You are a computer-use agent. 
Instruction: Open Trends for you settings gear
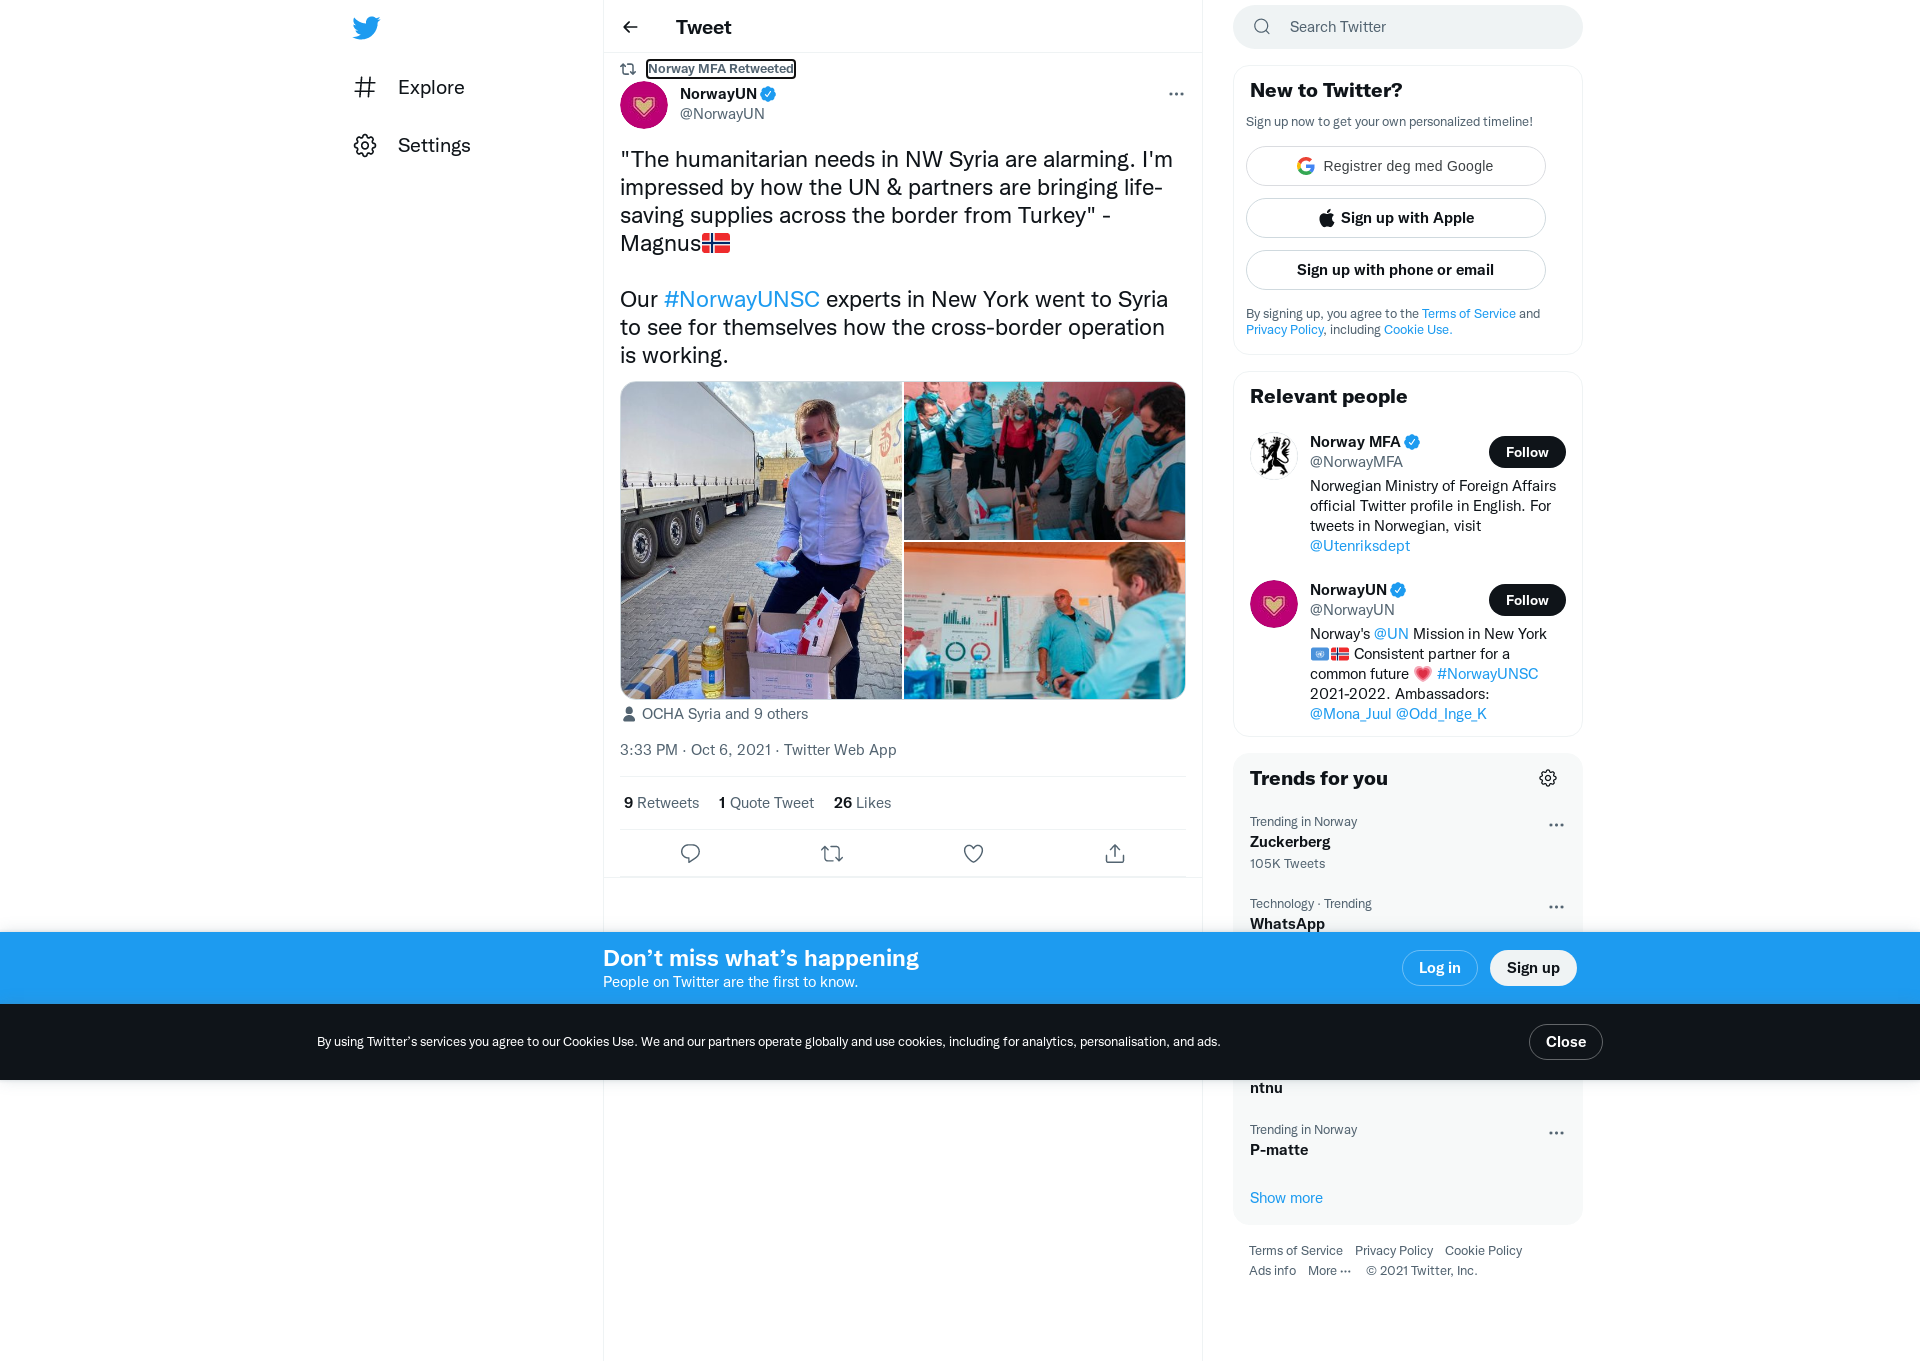tap(1548, 778)
